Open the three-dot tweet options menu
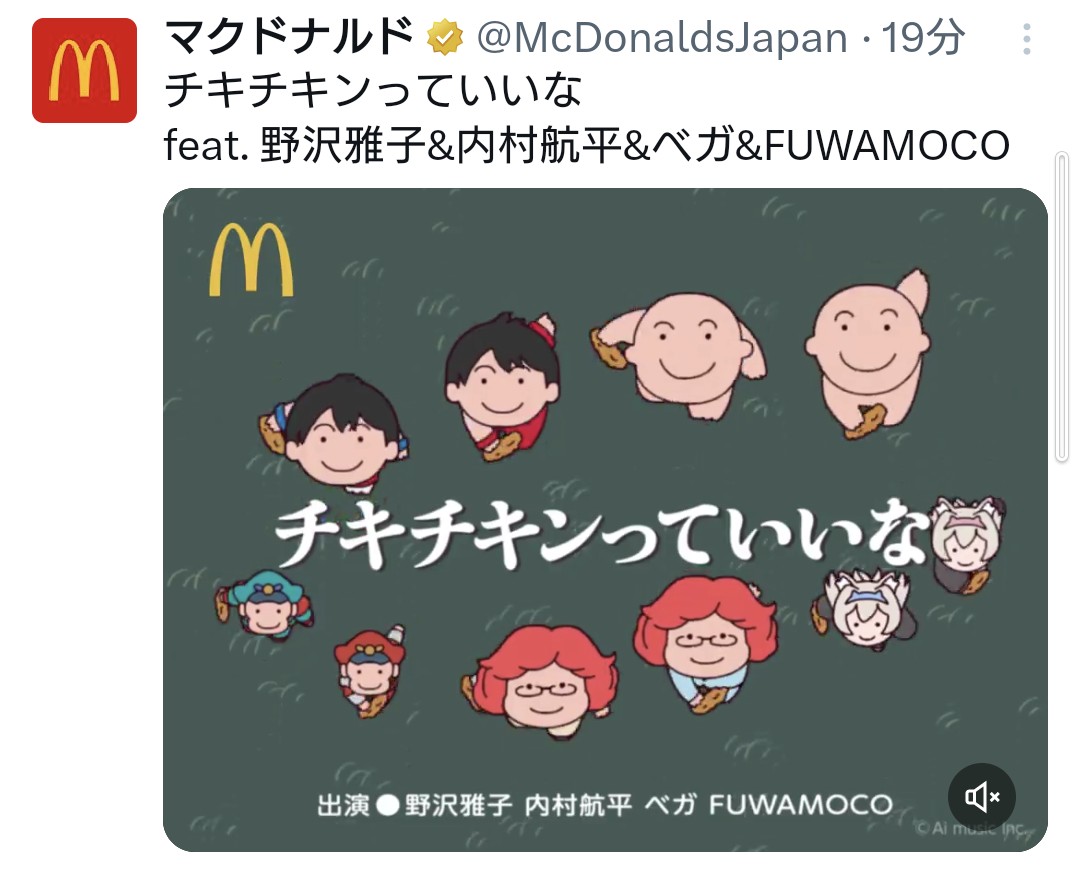The height and width of the screenshot is (871, 1080). [1026, 39]
